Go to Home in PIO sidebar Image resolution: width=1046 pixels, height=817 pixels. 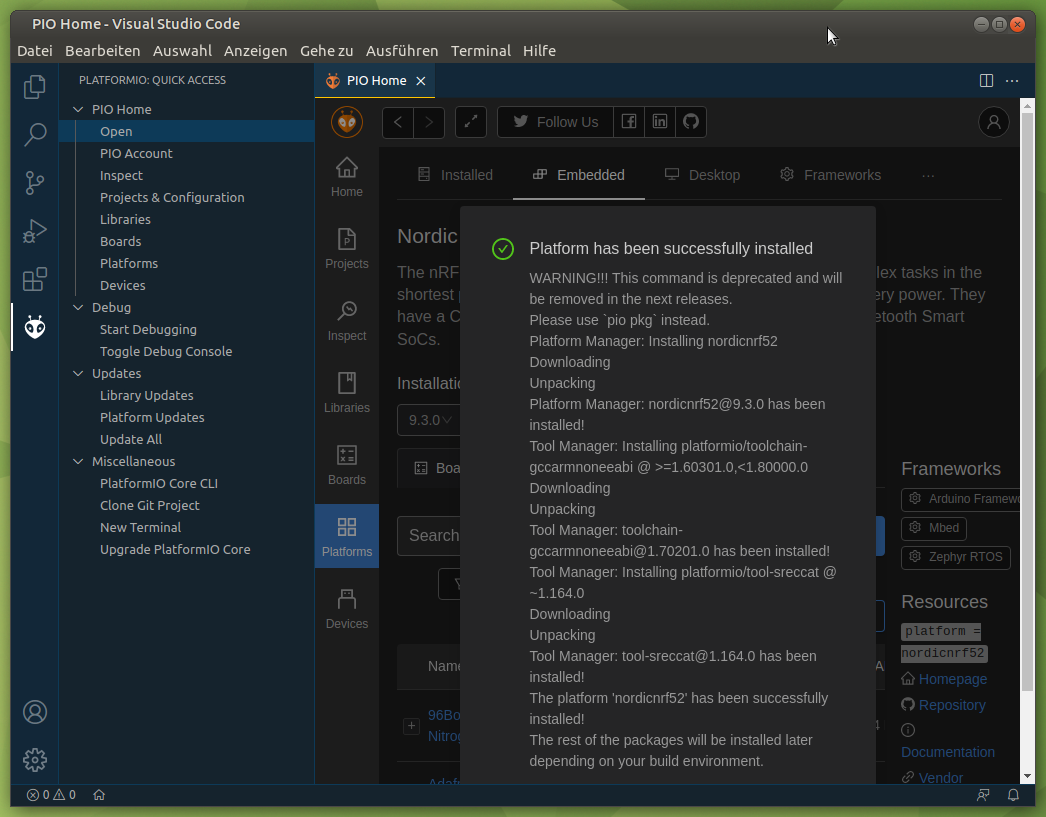coord(347,177)
